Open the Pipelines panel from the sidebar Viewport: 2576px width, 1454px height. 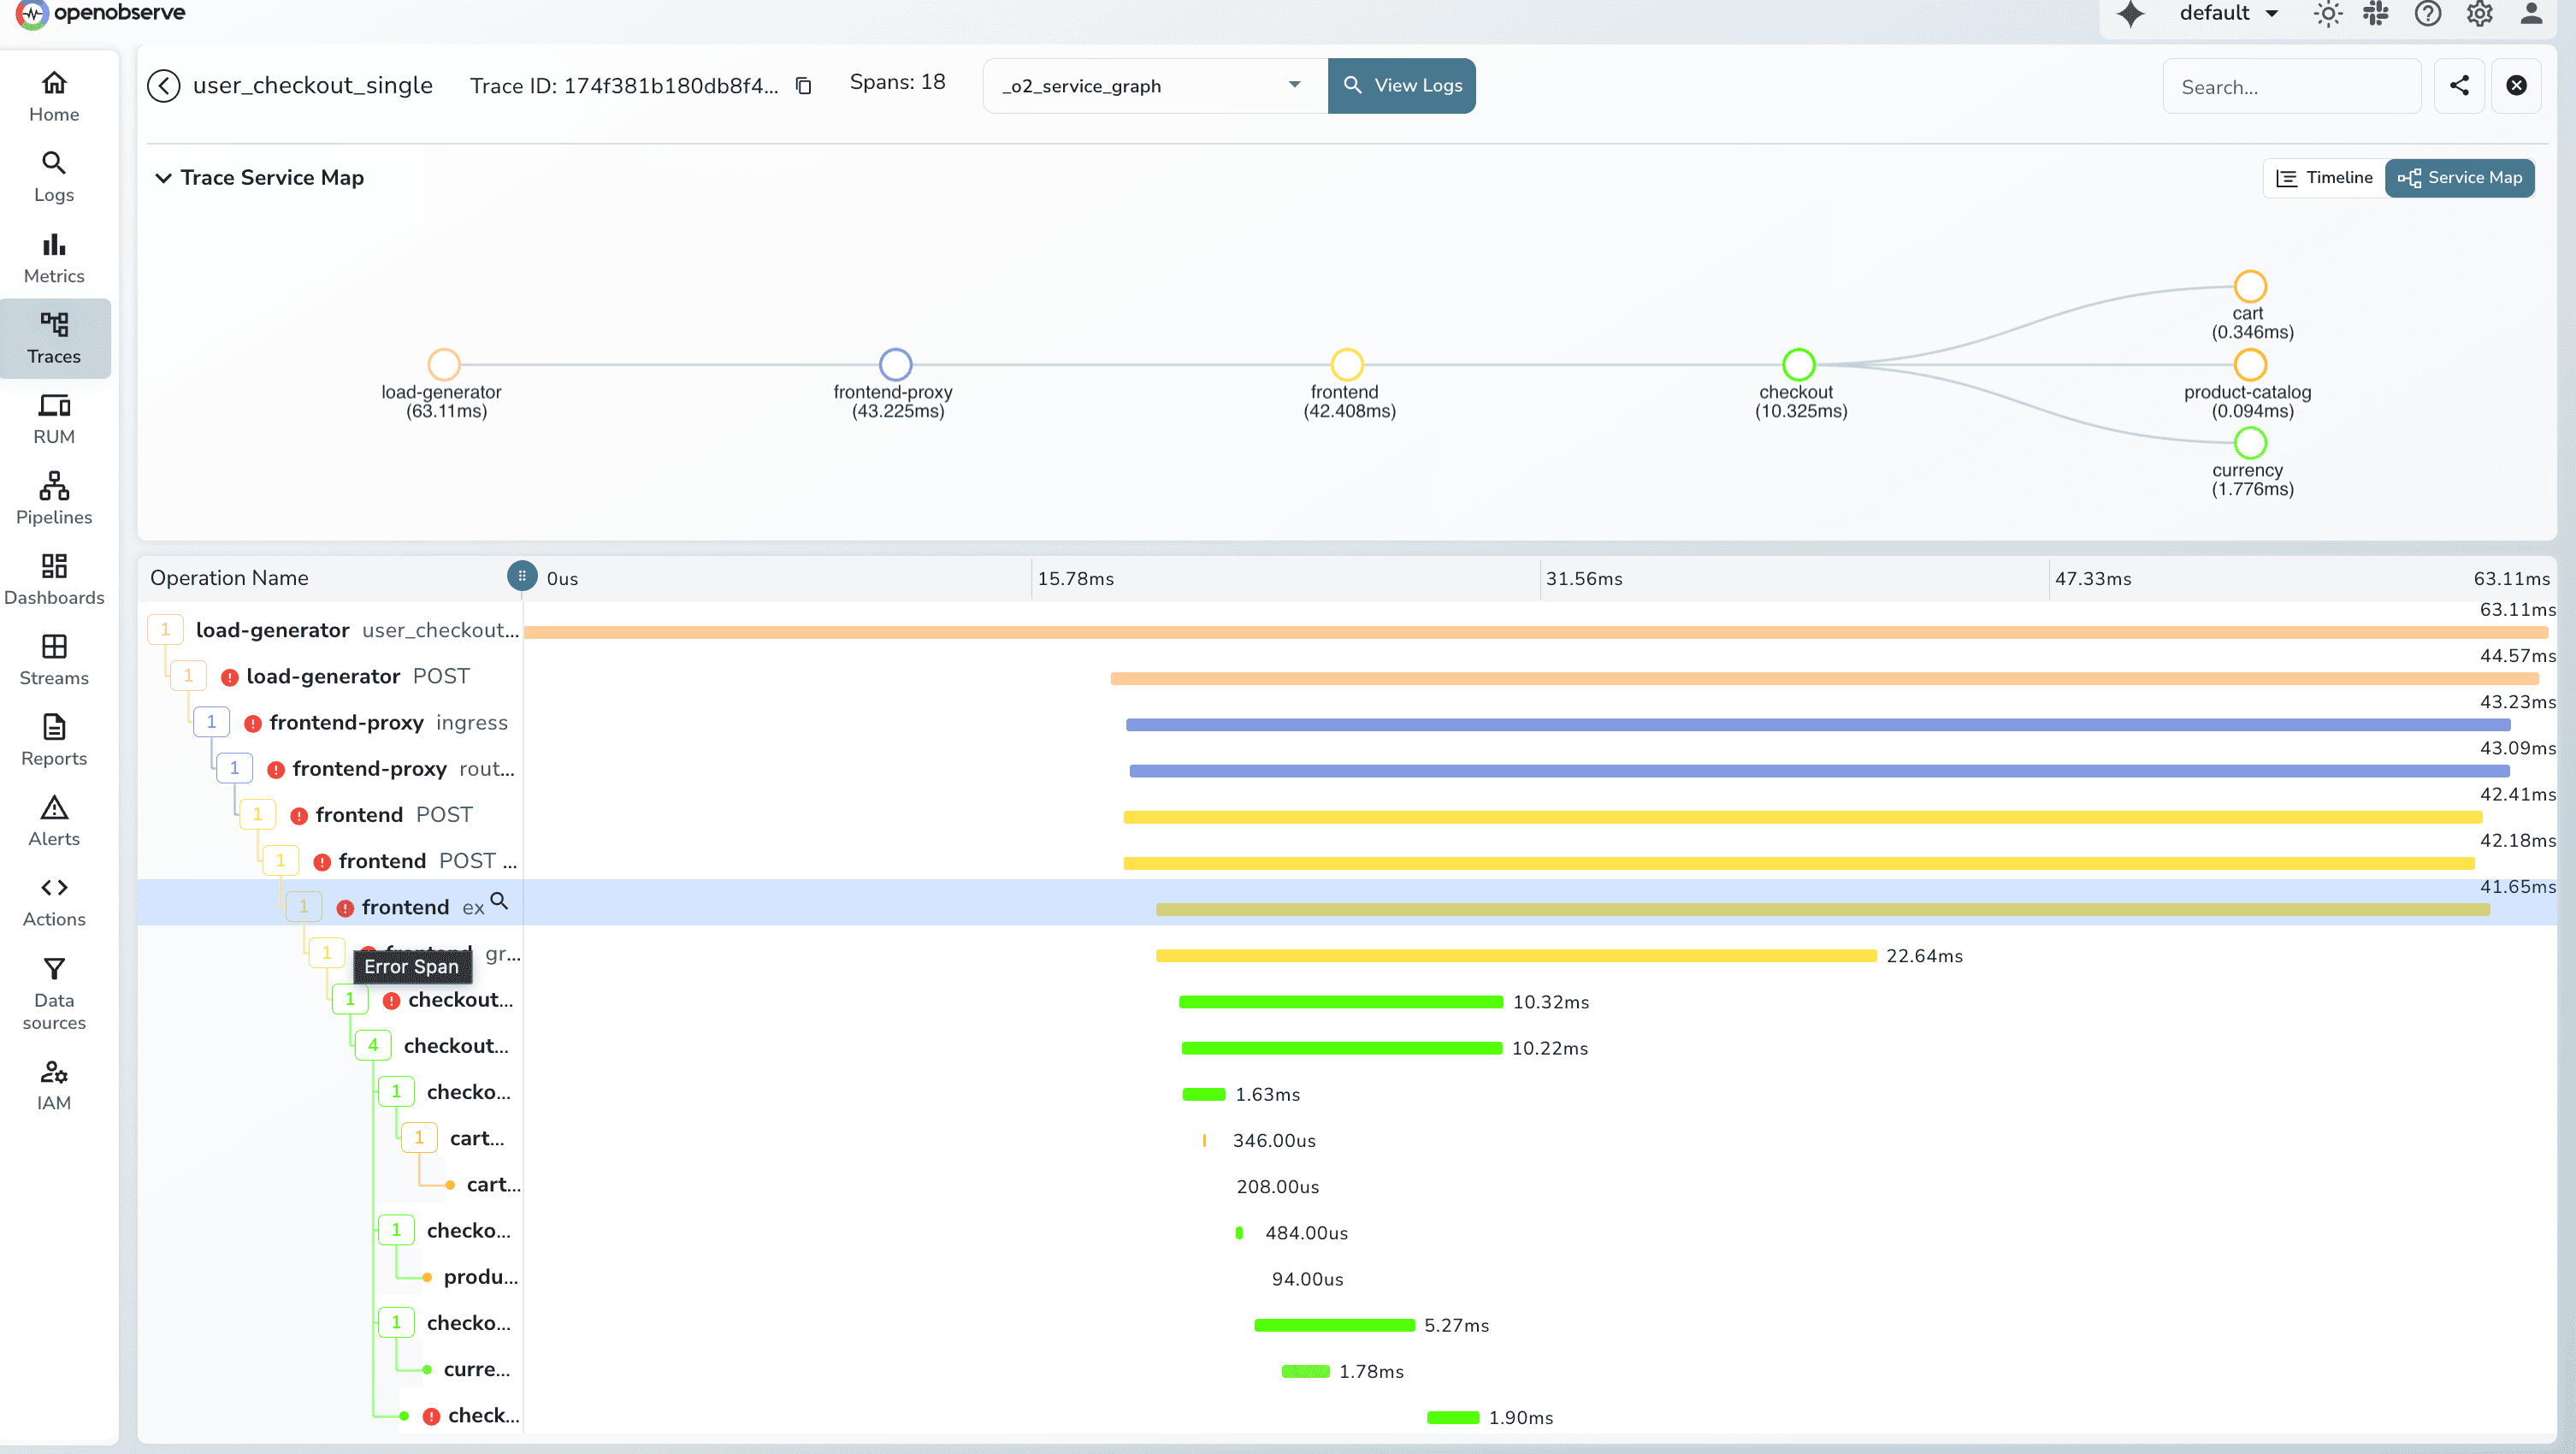click(54, 498)
